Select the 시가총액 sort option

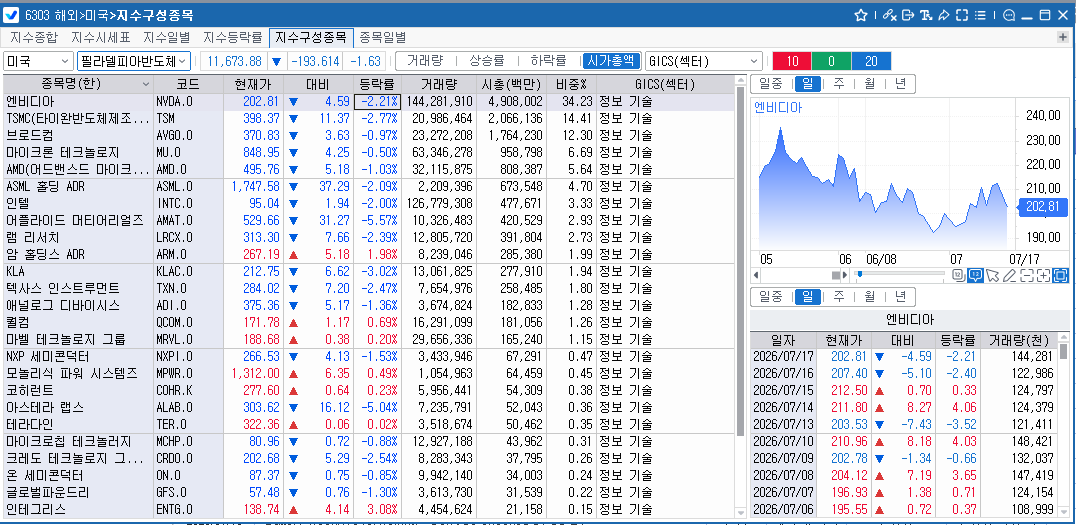(611, 60)
